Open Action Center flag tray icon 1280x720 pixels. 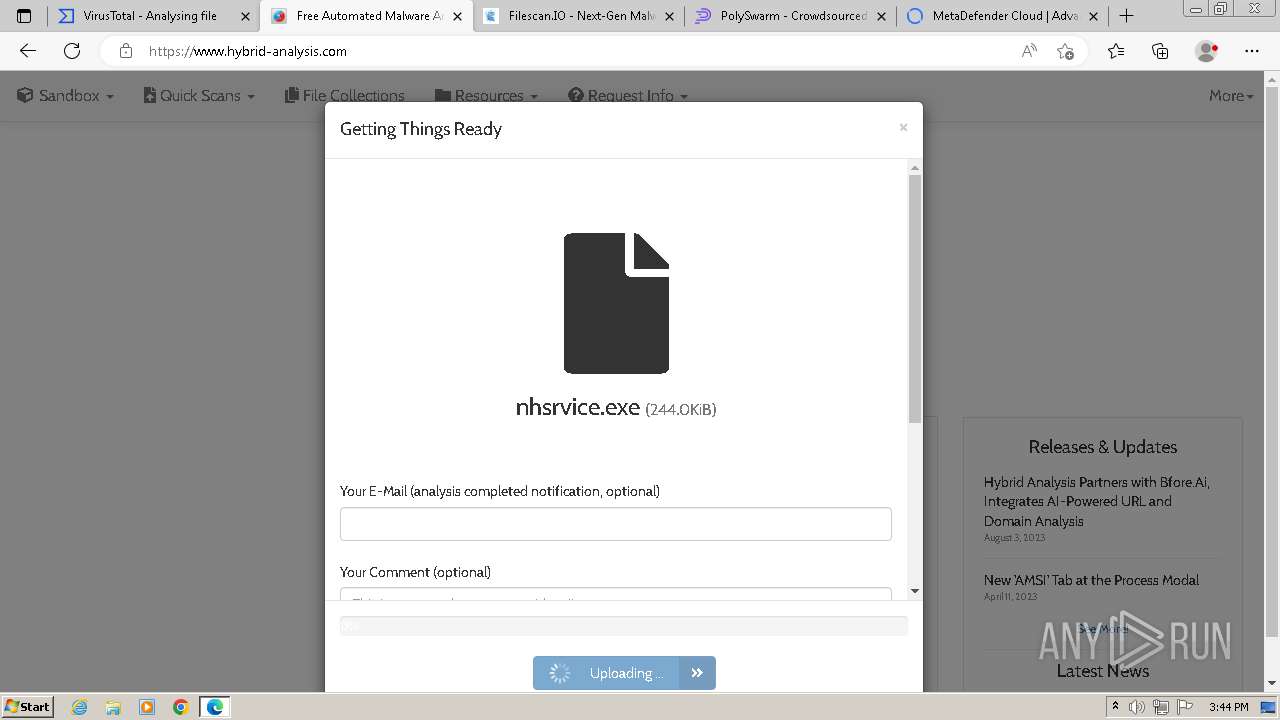pos(1185,707)
